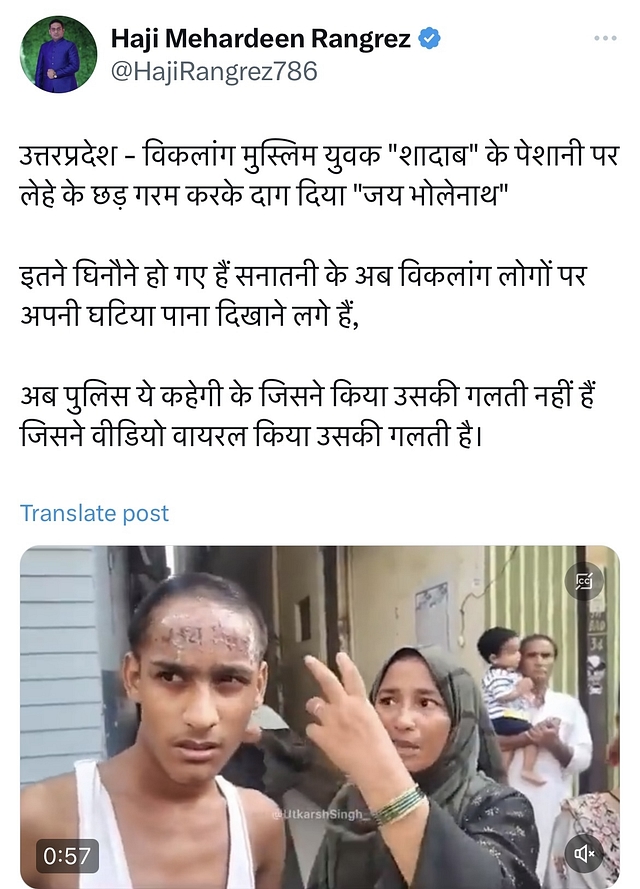The image size is (640, 889).
Task: Click the 0:57 duration badge
Action: point(67,856)
